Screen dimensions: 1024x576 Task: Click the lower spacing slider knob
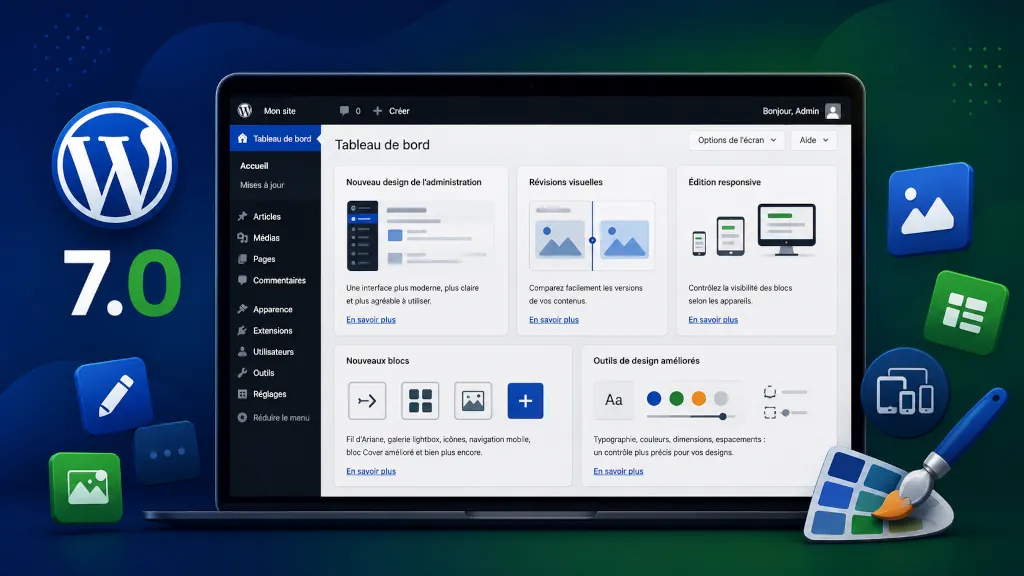[x=786, y=413]
